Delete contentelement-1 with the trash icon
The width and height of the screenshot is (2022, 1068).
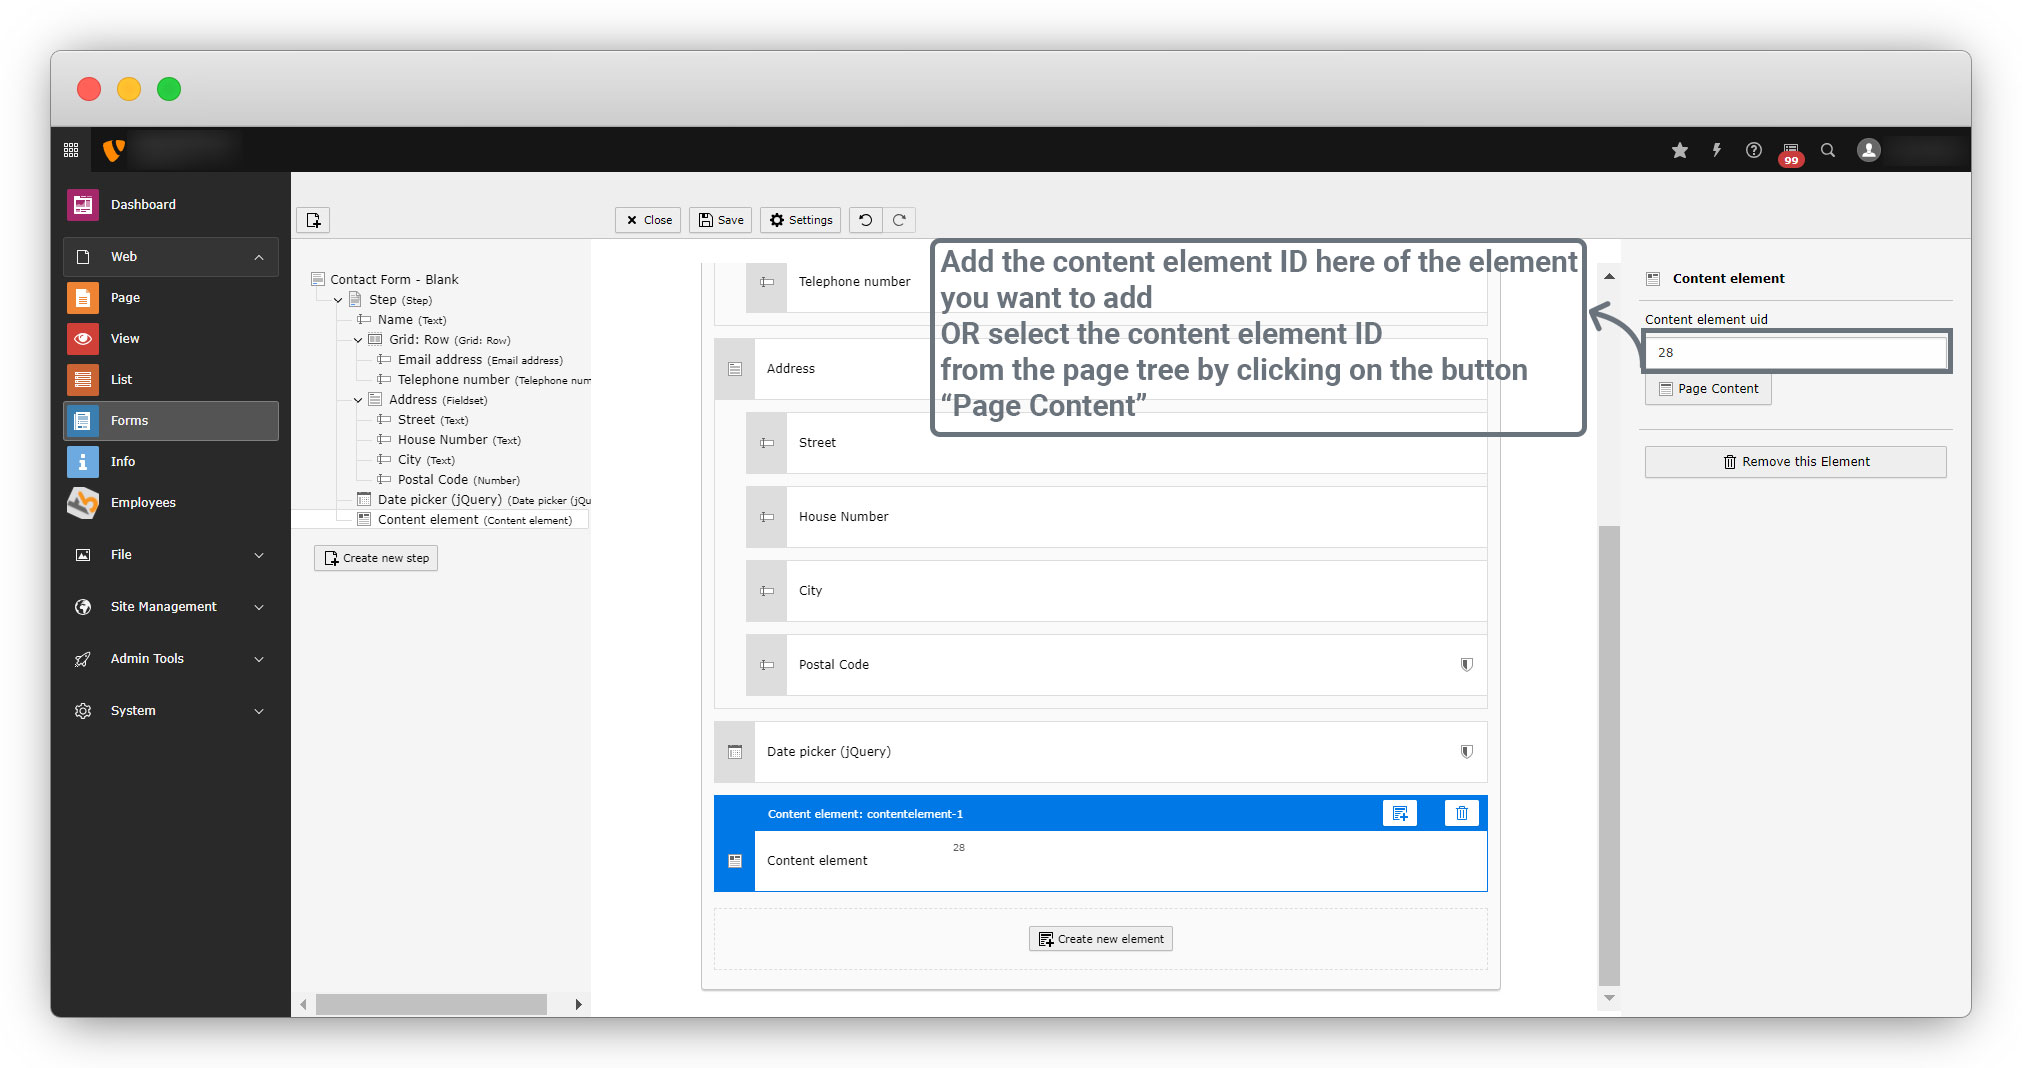pyautogui.click(x=1461, y=813)
